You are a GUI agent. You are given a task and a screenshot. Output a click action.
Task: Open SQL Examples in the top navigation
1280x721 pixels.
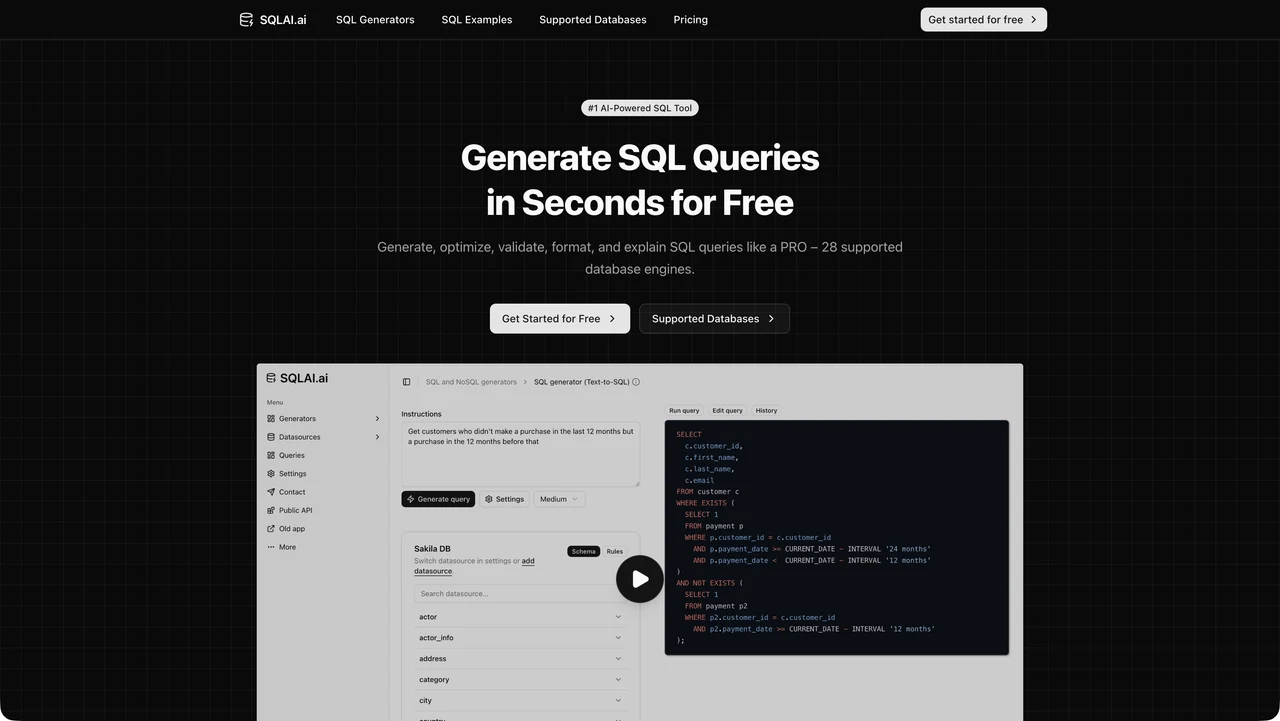coord(477,20)
